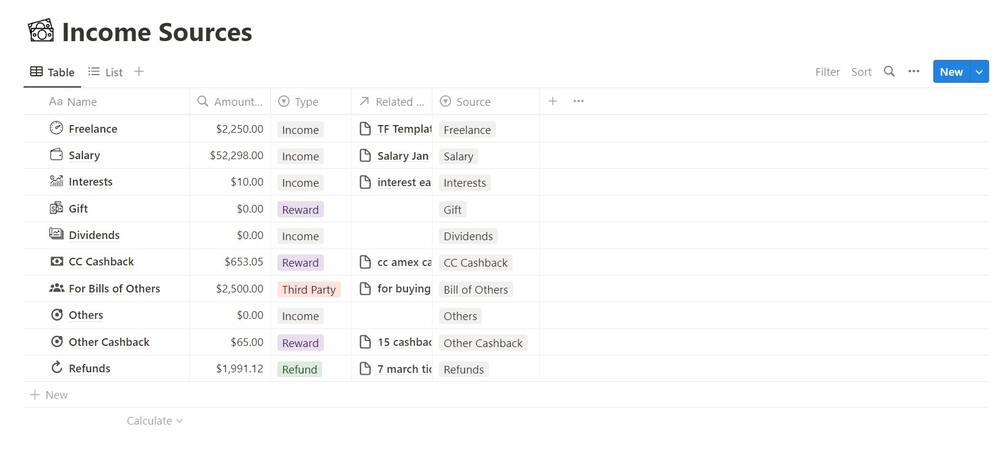Image resolution: width=1005 pixels, height=451 pixels.
Task: Click the Salary row wallet icon
Action: pyautogui.click(x=56, y=155)
